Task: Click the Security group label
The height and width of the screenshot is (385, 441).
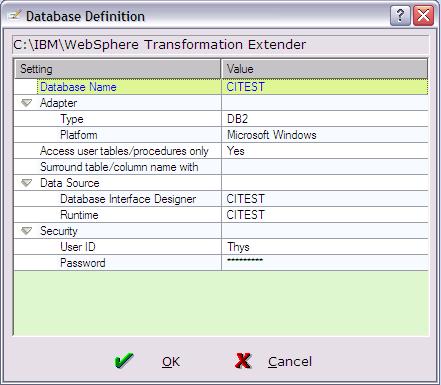Action: 59,231
